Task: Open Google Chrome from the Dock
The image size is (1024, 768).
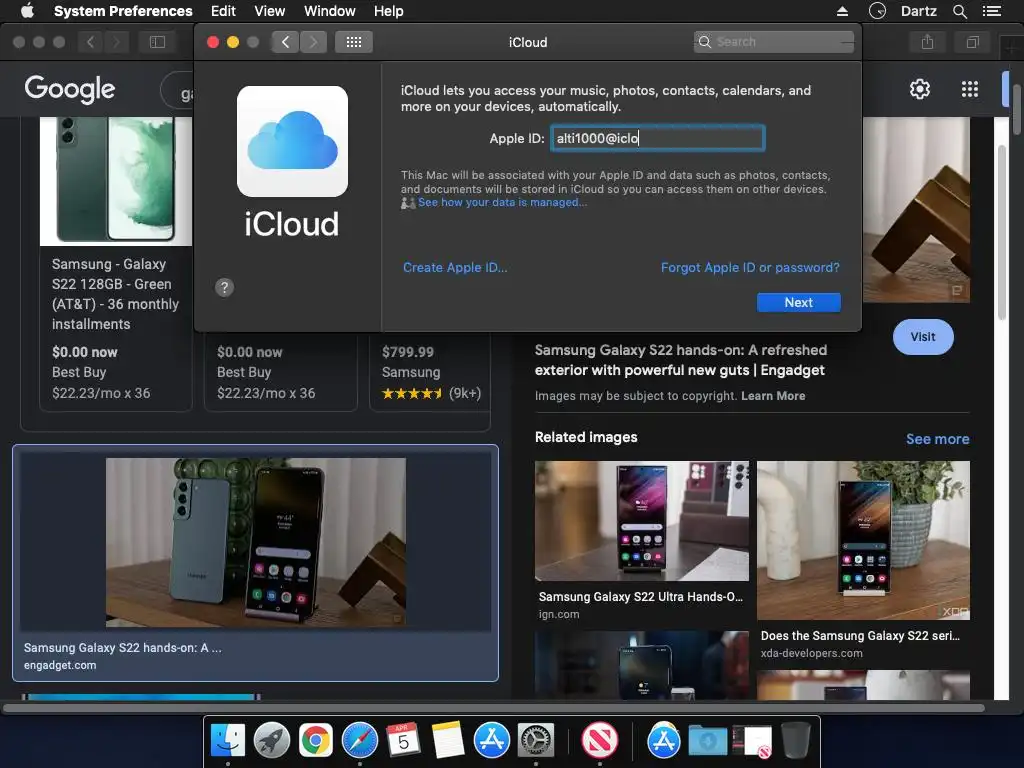Action: click(315, 741)
